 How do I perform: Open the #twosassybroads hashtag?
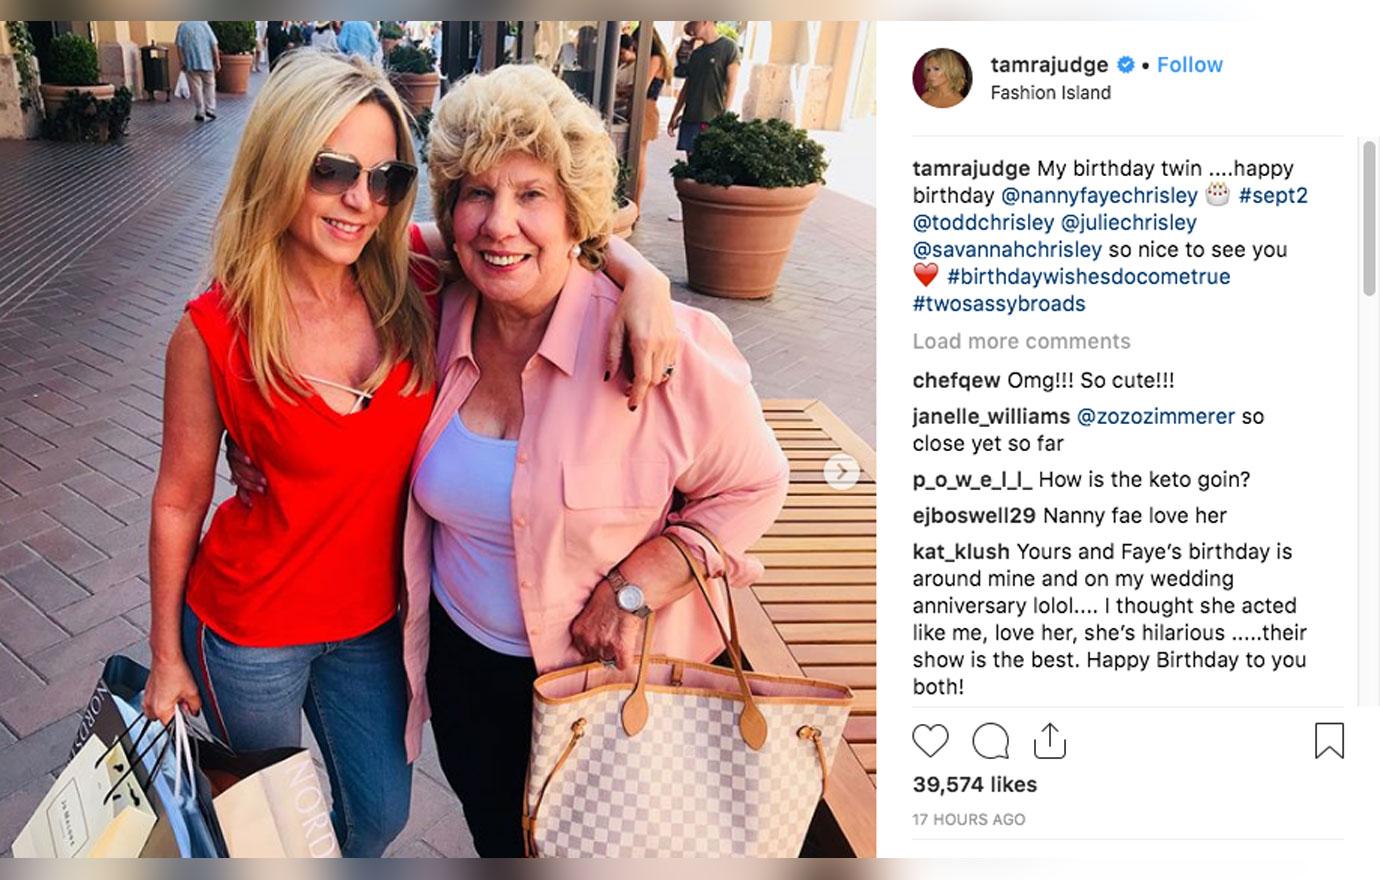point(998,303)
